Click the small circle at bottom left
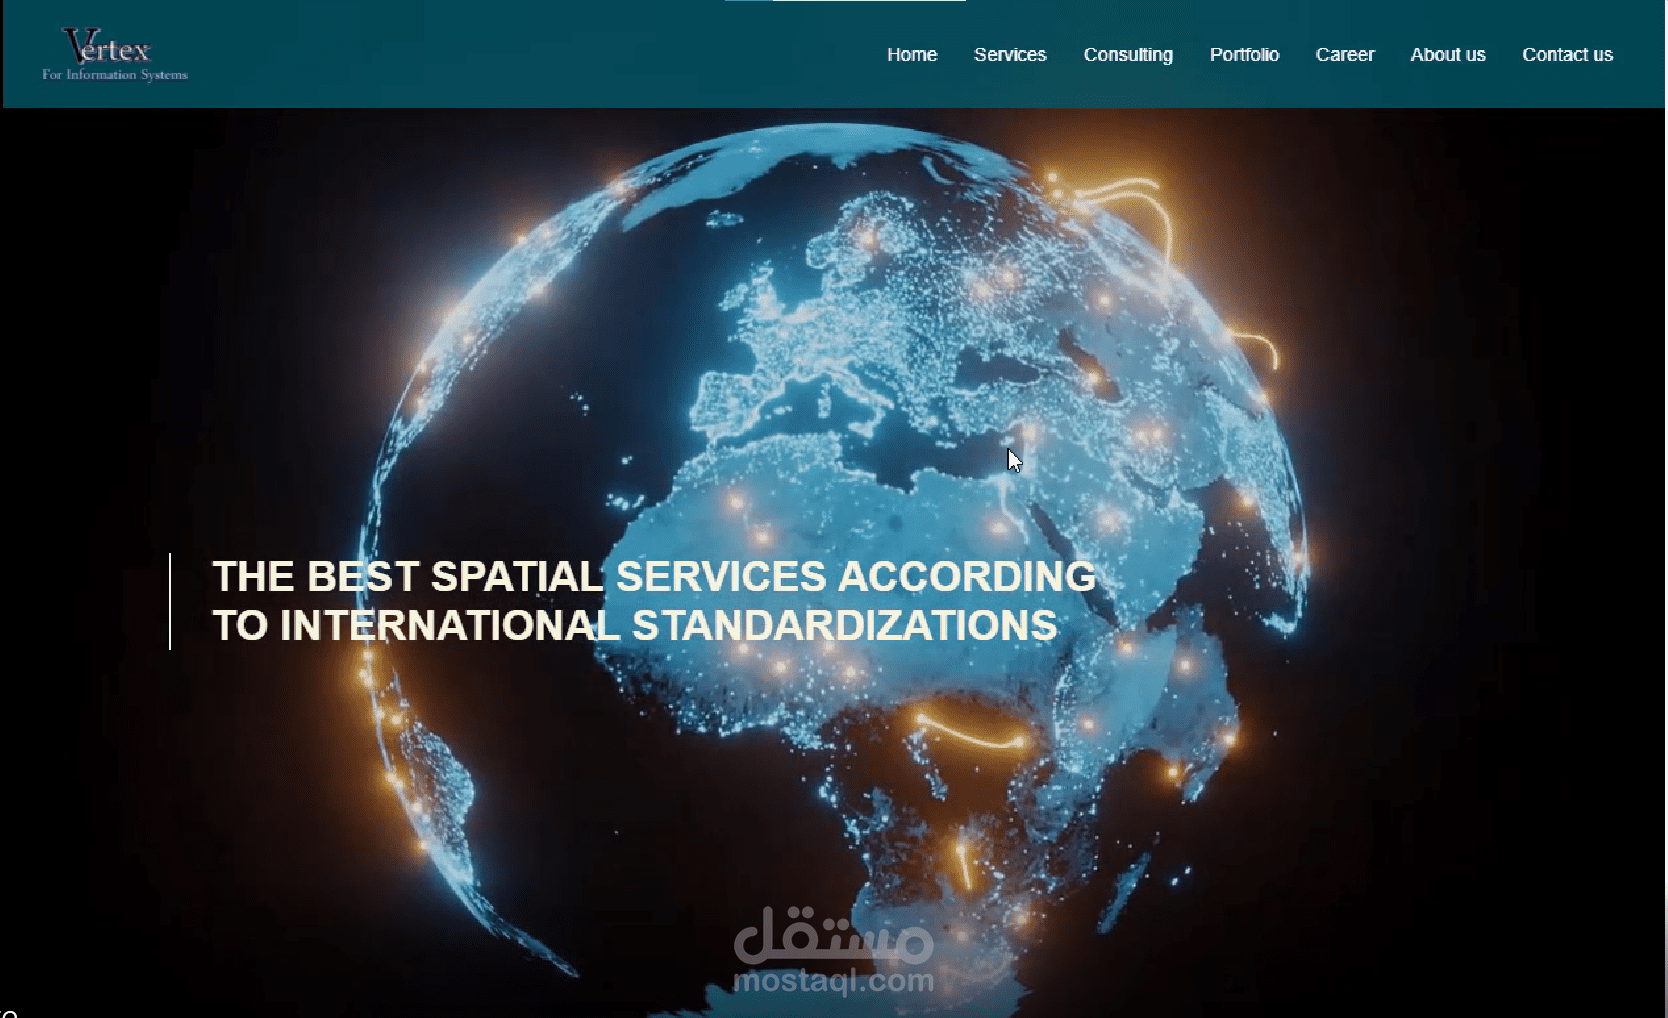The image size is (1668, 1018). tap(8, 1011)
